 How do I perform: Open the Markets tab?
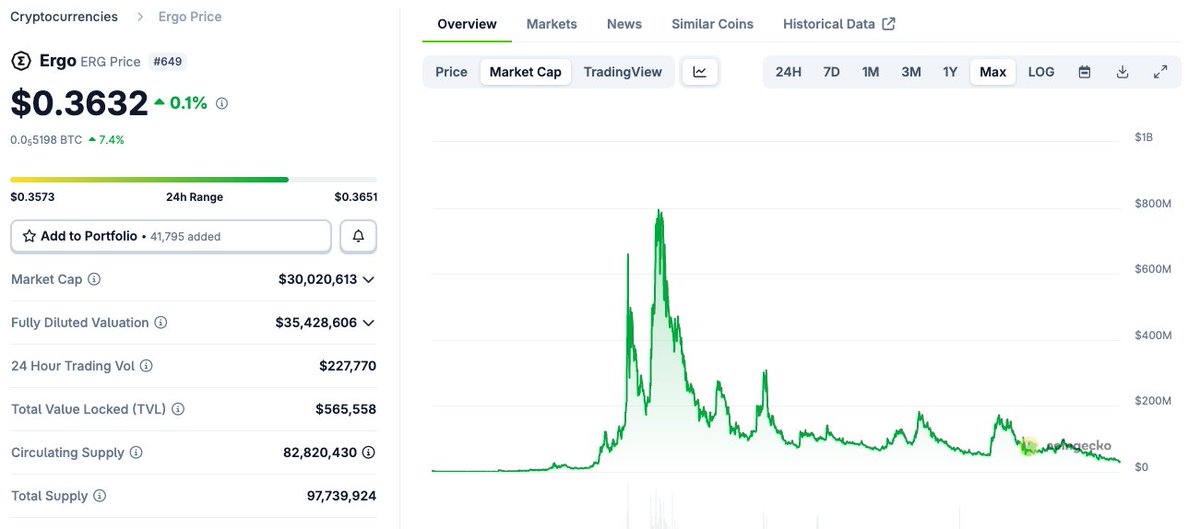coord(551,24)
